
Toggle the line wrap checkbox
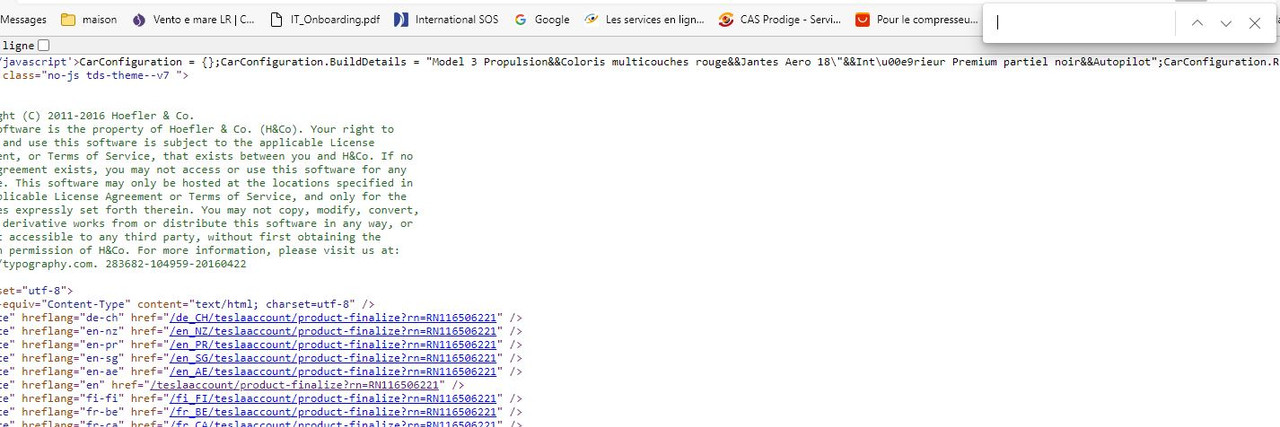pos(43,46)
